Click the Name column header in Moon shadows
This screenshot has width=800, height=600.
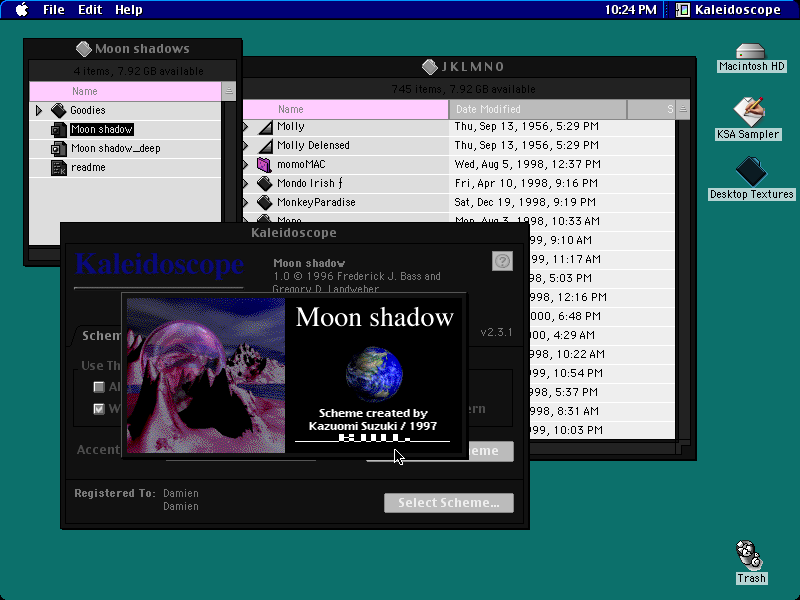125,91
